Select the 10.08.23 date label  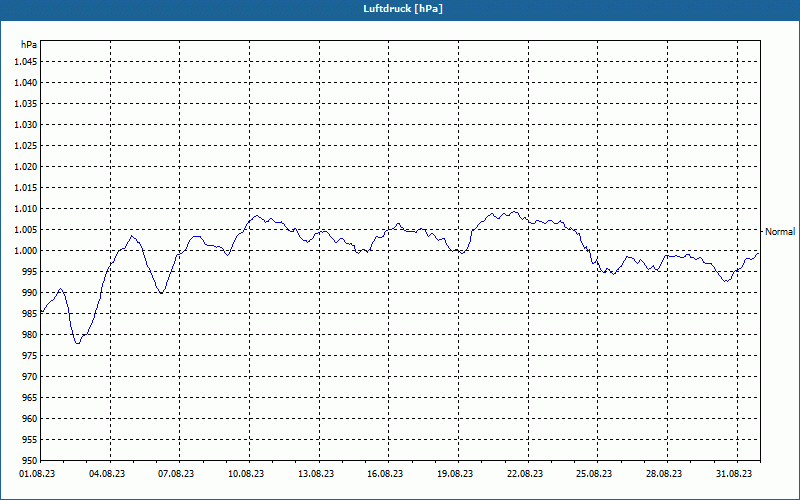[246, 474]
